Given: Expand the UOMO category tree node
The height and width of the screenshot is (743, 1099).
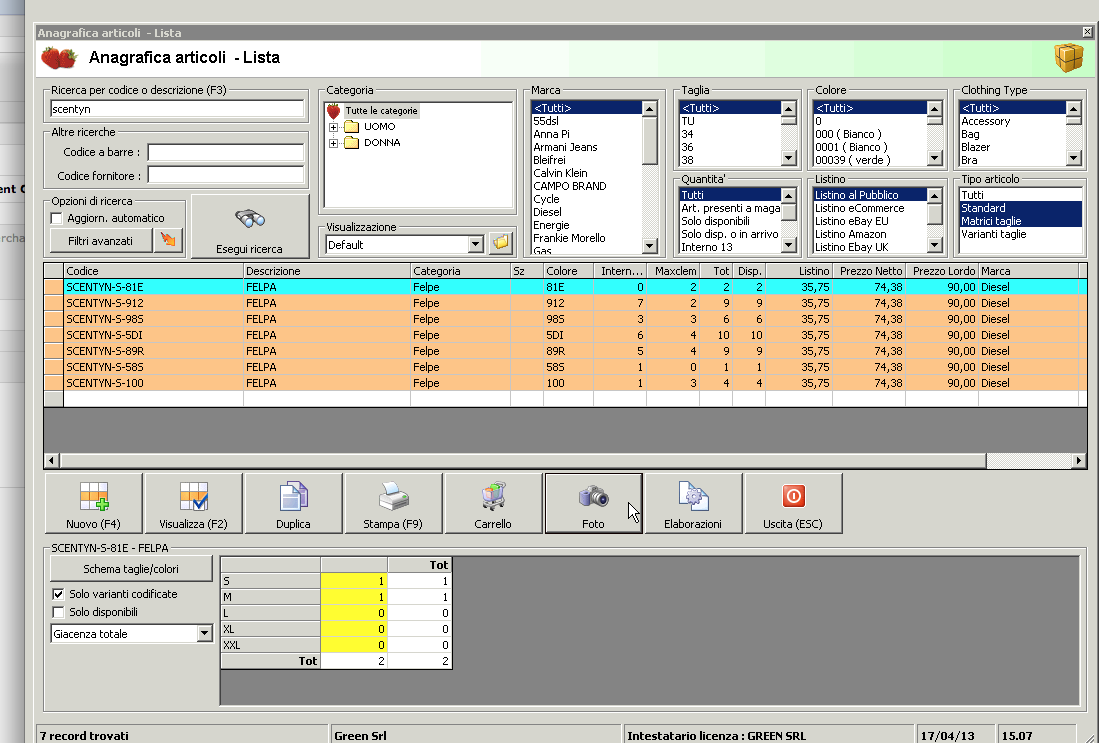Looking at the screenshot, I should click(333, 127).
